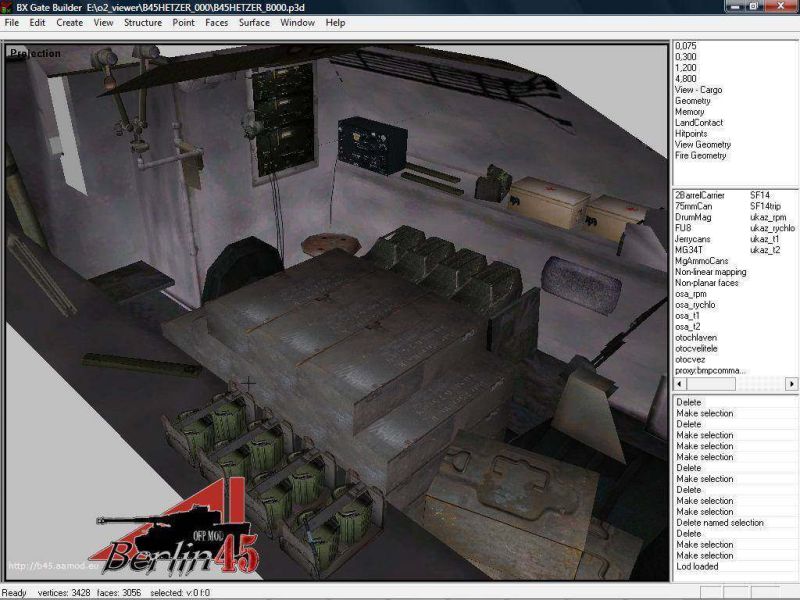Image resolution: width=800 pixels, height=600 pixels.
Task: Open the Edit menu
Action: click(37, 23)
